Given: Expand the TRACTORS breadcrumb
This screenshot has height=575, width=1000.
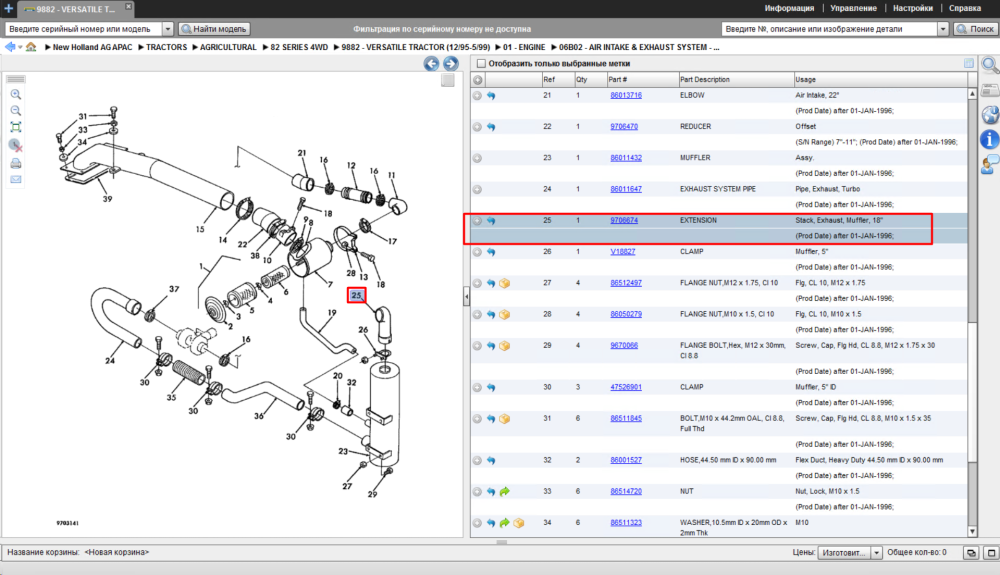Looking at the screenshot, I should pos(141,47).
